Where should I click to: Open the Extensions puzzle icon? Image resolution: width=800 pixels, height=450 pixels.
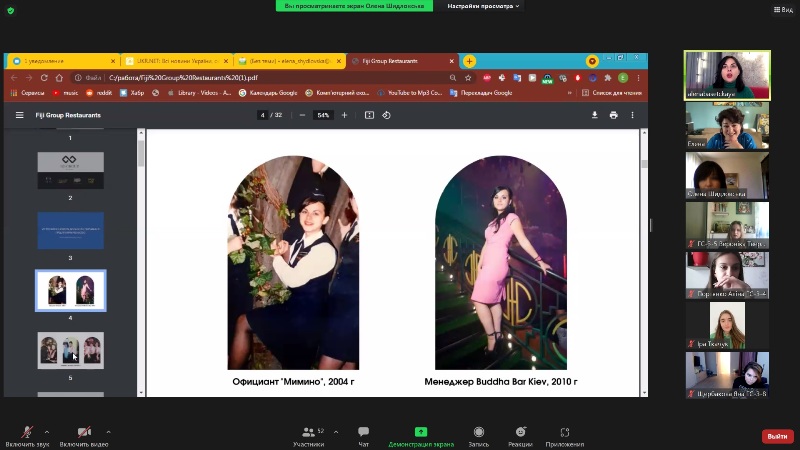click(x=608, y=78)
